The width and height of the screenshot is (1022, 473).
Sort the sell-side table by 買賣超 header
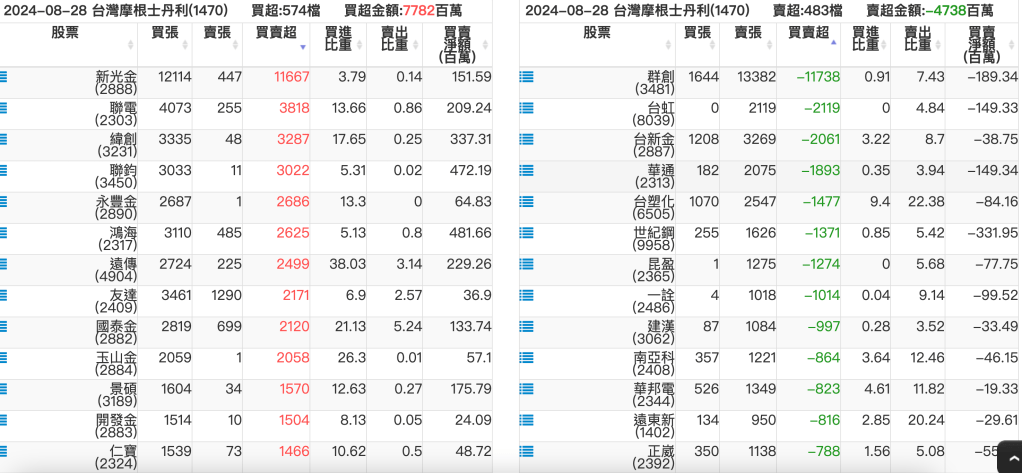tap(810, 38)
